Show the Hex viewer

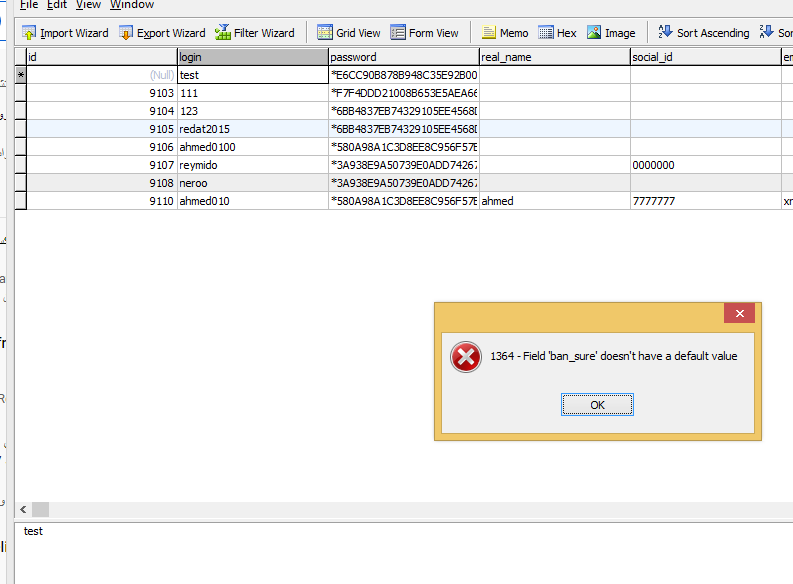pos(557,33)
